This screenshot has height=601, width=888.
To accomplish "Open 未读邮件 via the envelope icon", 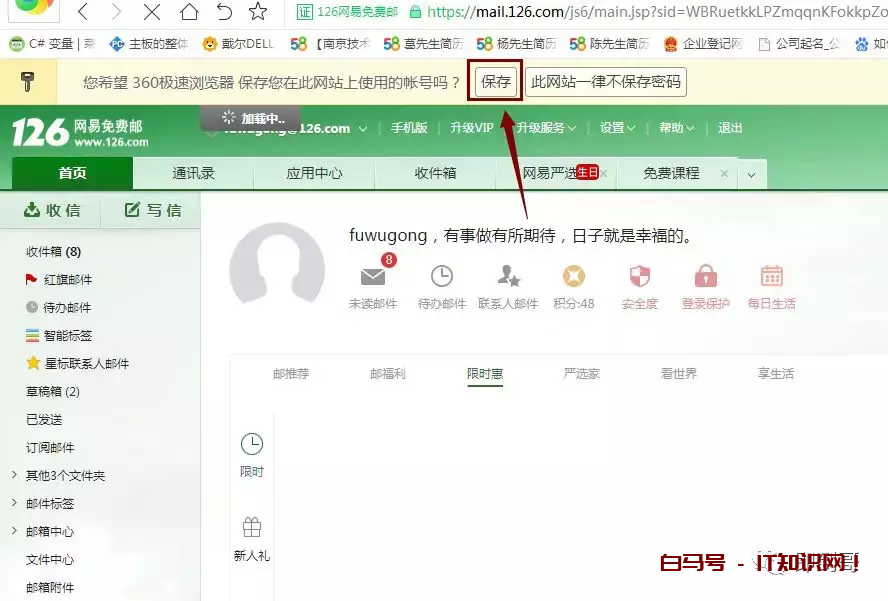I will pyautogui.click(x=373, y=277).
